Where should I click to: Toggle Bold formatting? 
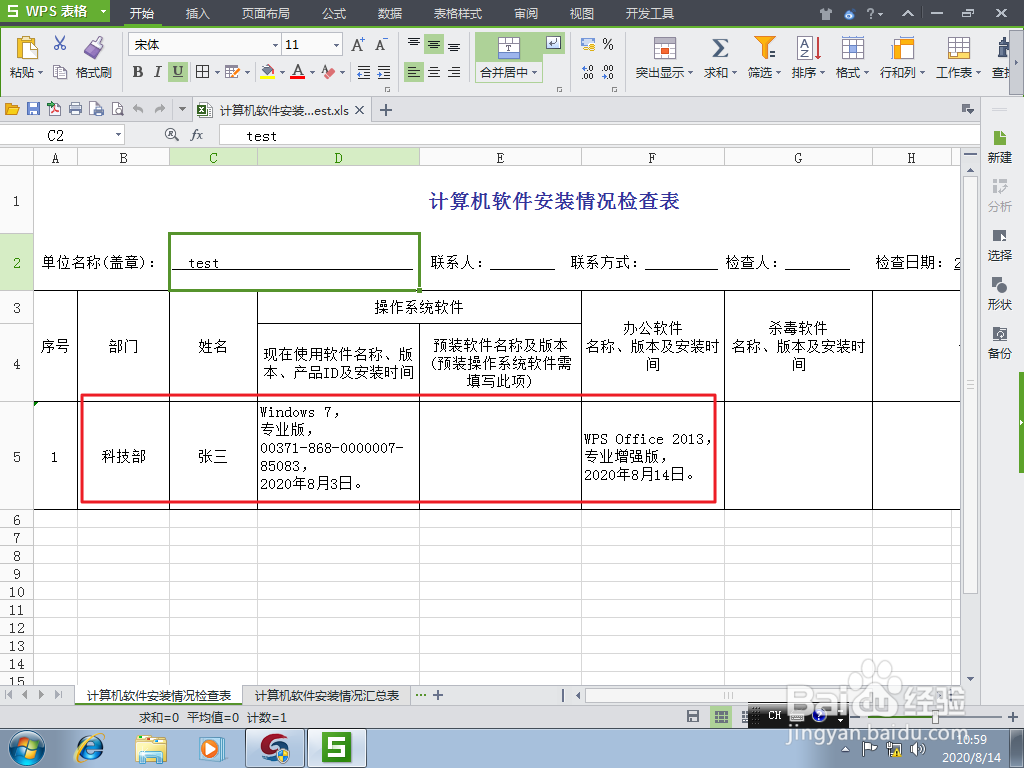(138, 72)
